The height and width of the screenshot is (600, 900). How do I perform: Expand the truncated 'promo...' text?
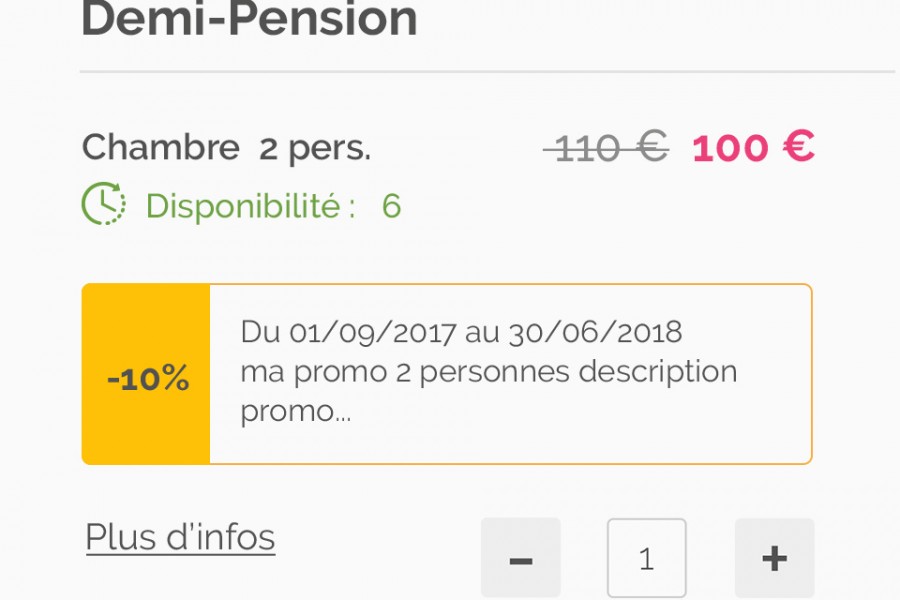(295, 411)
